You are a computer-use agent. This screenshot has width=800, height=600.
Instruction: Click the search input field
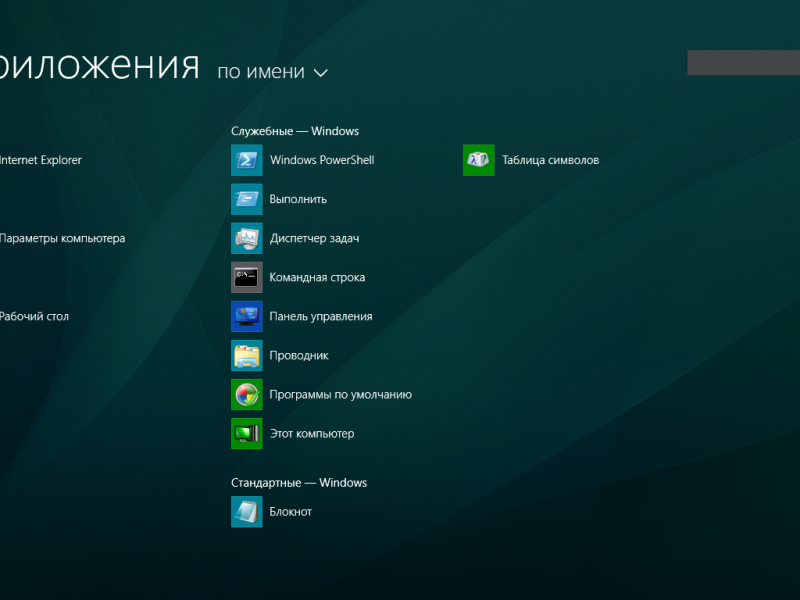point(743,62)
